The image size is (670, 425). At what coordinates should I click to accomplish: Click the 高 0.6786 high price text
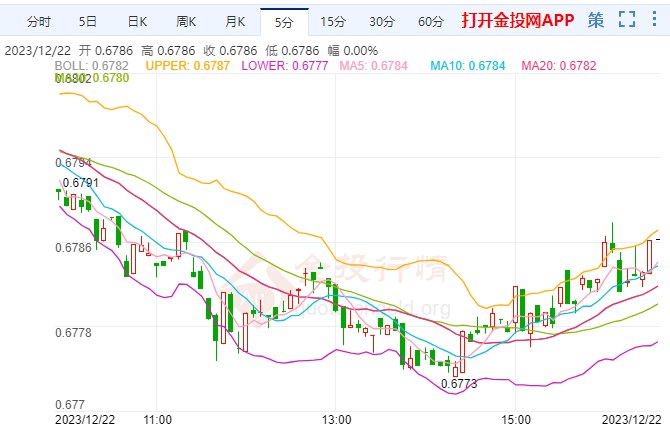click(x=168, y=51)
